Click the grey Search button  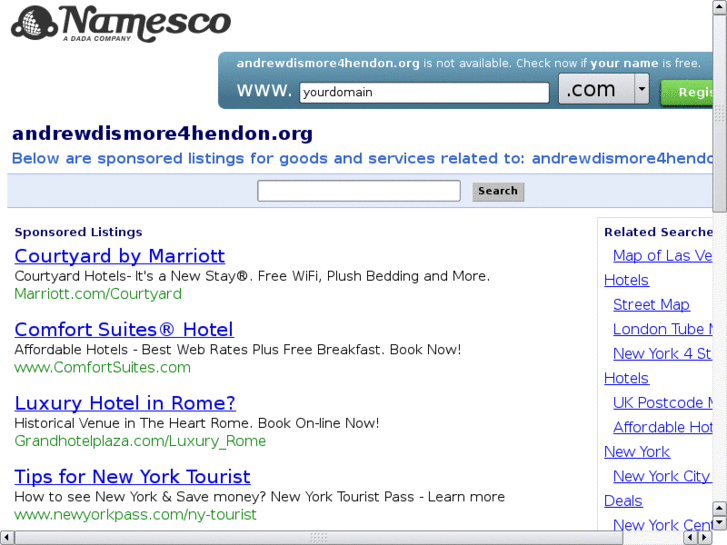pos(498,191)
